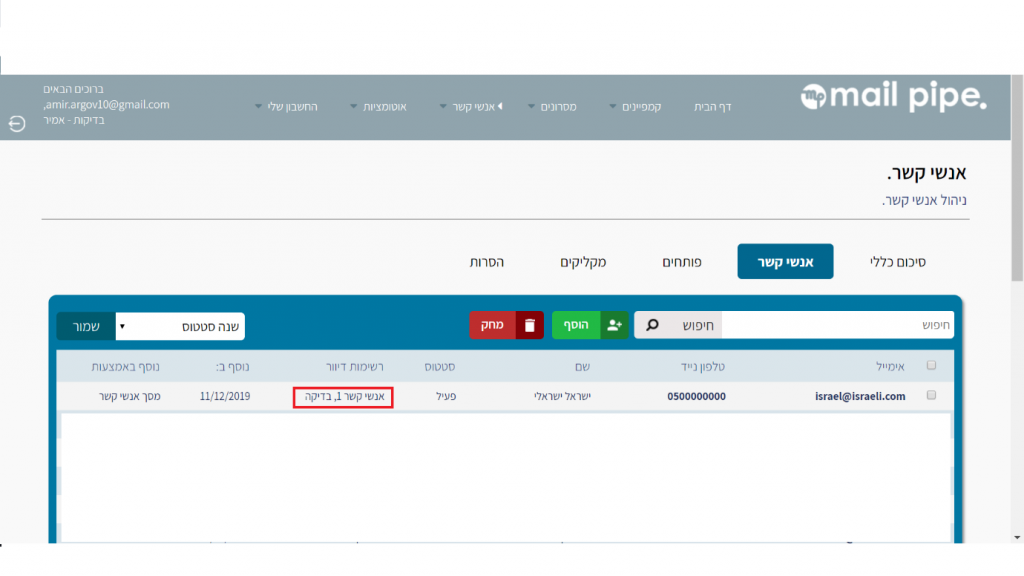Image resolution: width=1024 pixels, height=576 pixels.
Task: Click the magnifying glass search icon
Action: [x=652, y=326]
